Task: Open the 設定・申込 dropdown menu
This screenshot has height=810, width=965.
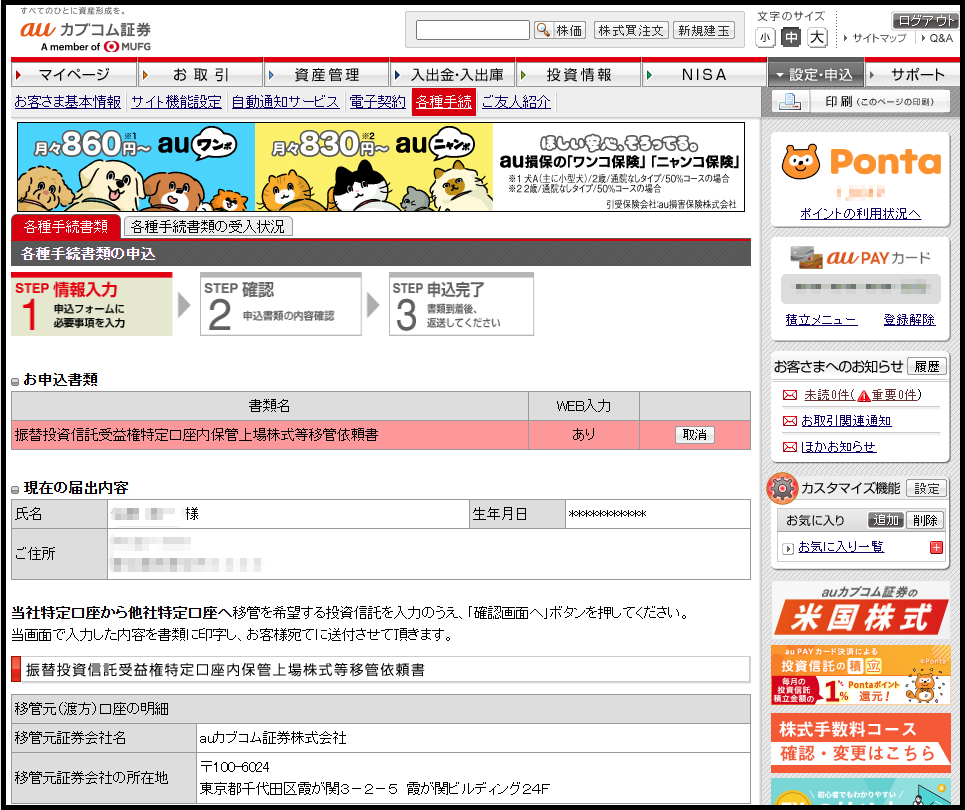Action: (814, 75)
